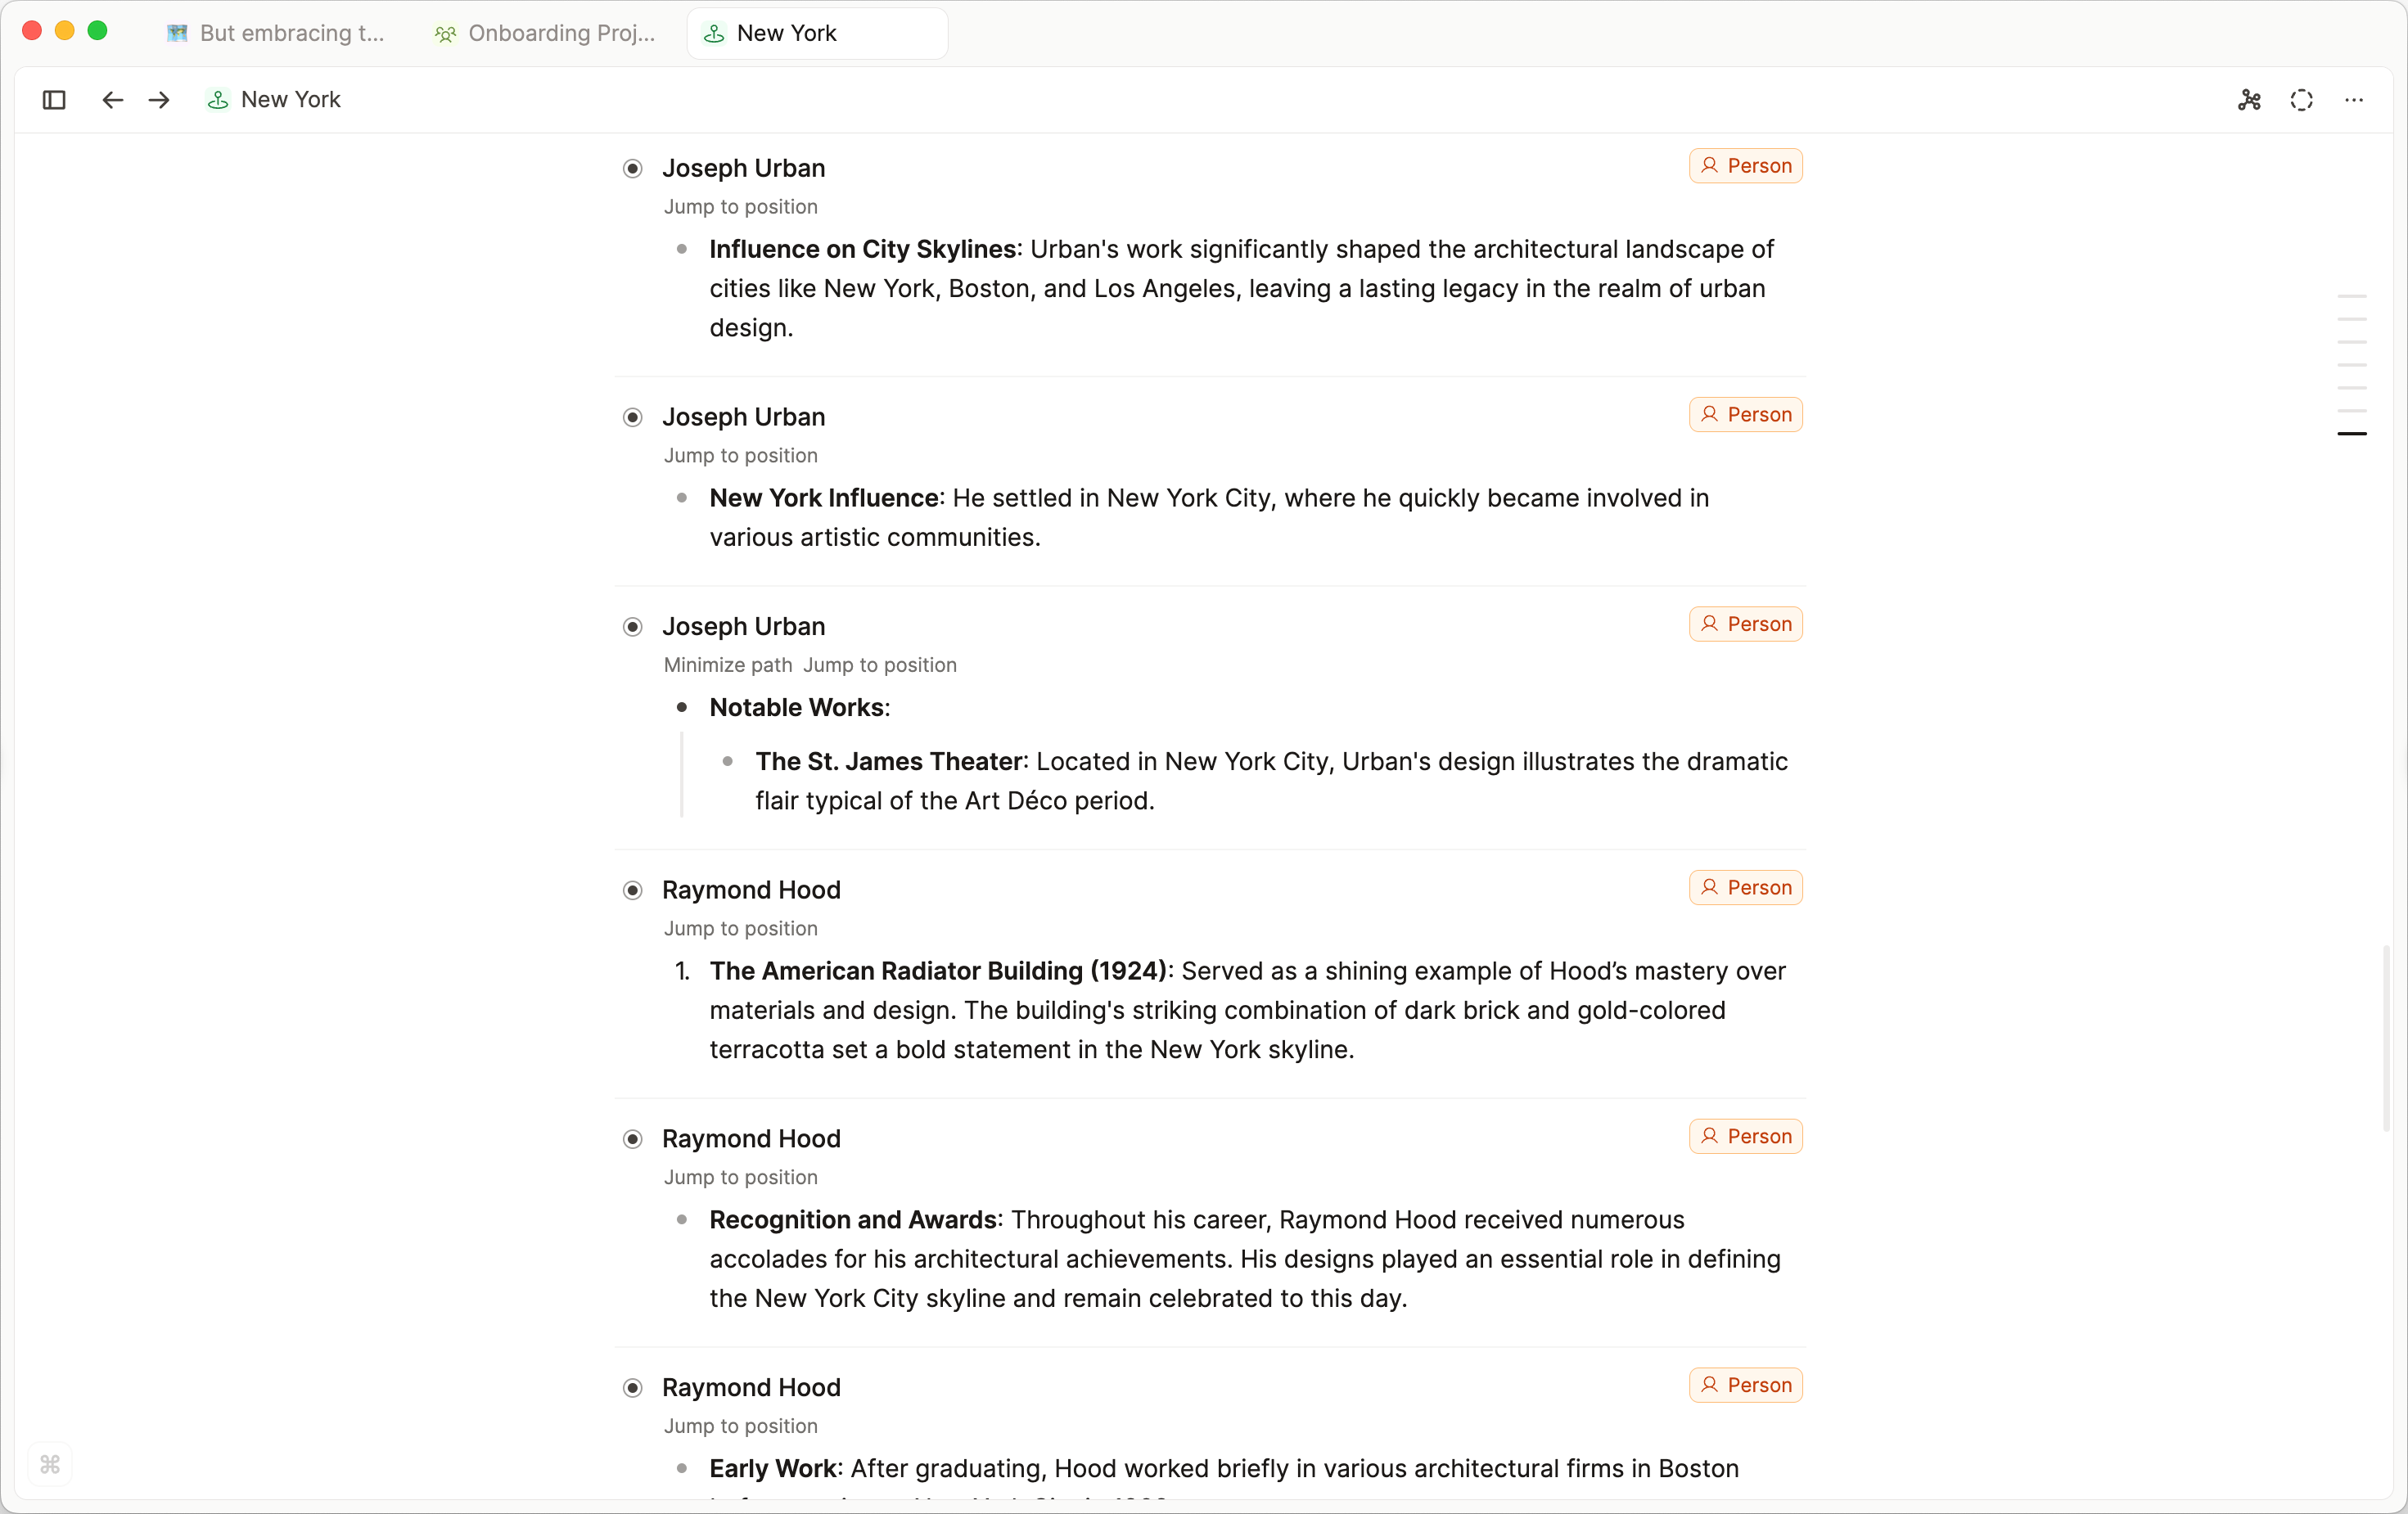
Task: Click the dashed circle focus icon
Action: [2301, 100]
